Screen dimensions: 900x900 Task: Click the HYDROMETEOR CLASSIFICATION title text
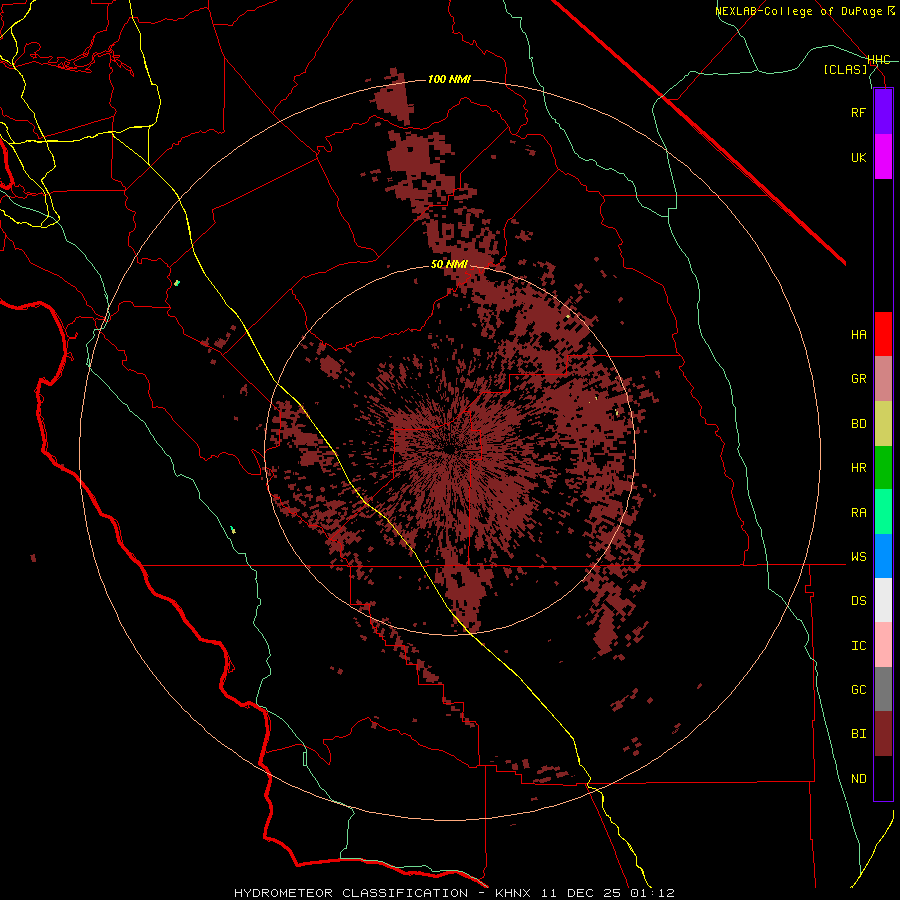[351, 893]
